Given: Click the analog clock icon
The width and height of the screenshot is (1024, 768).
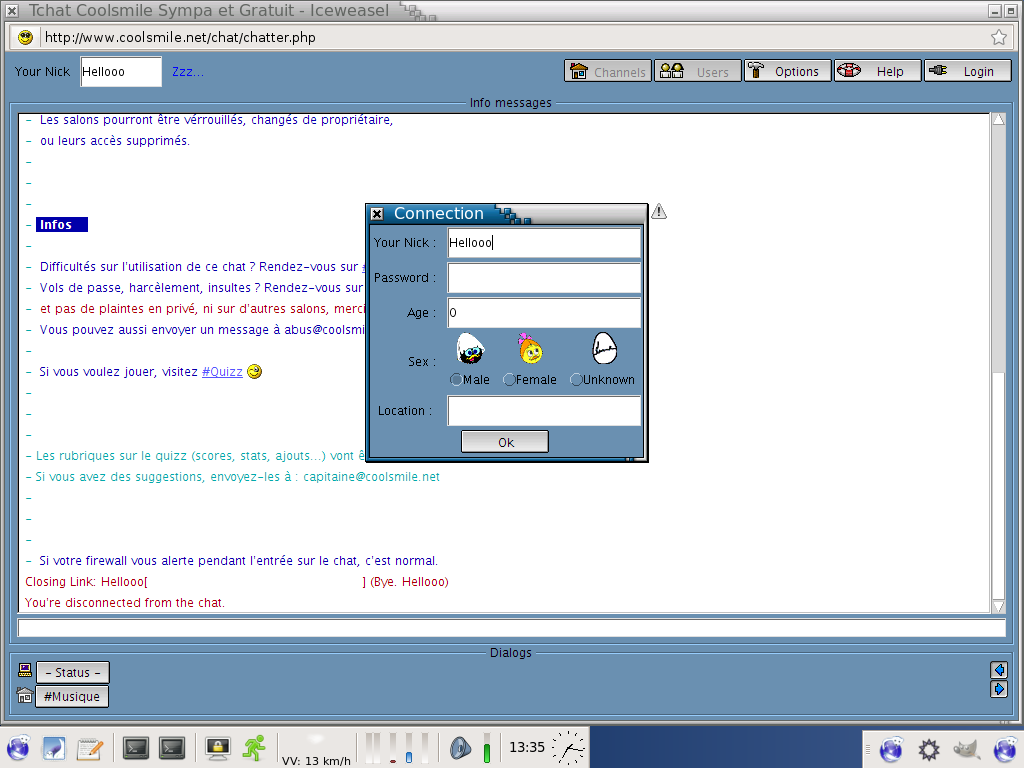Looking at the screenshot, I should [568, 748].
